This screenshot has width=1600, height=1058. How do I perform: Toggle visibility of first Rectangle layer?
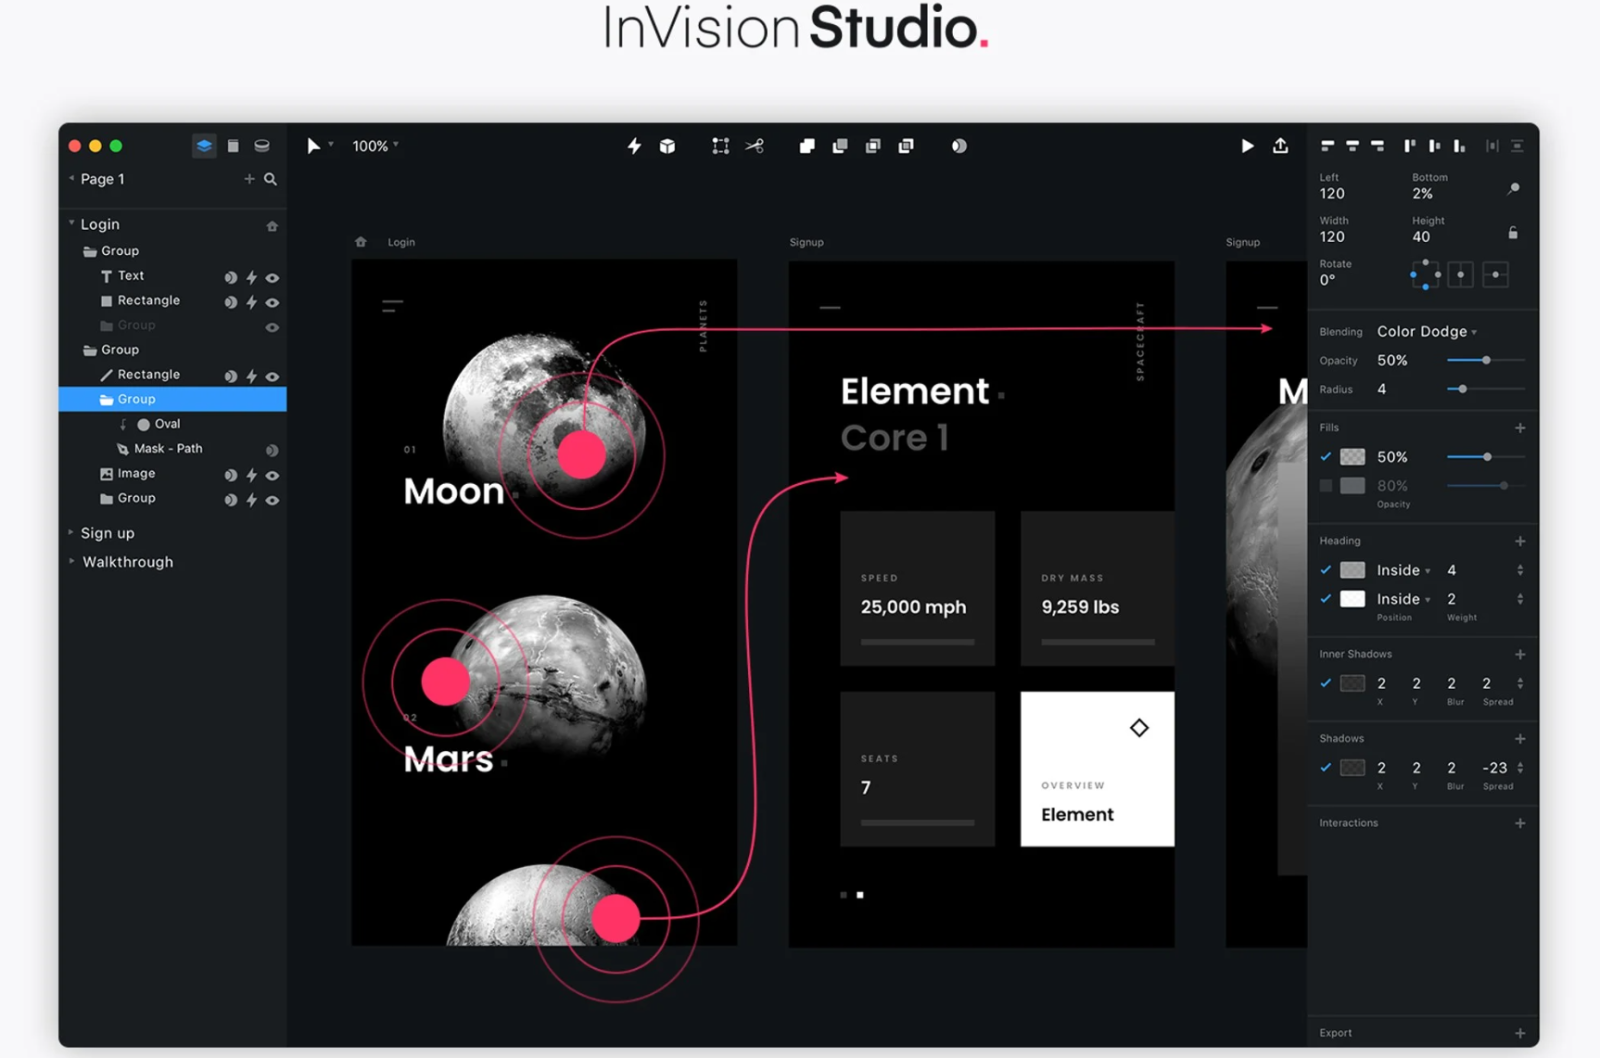pos(272,302)
